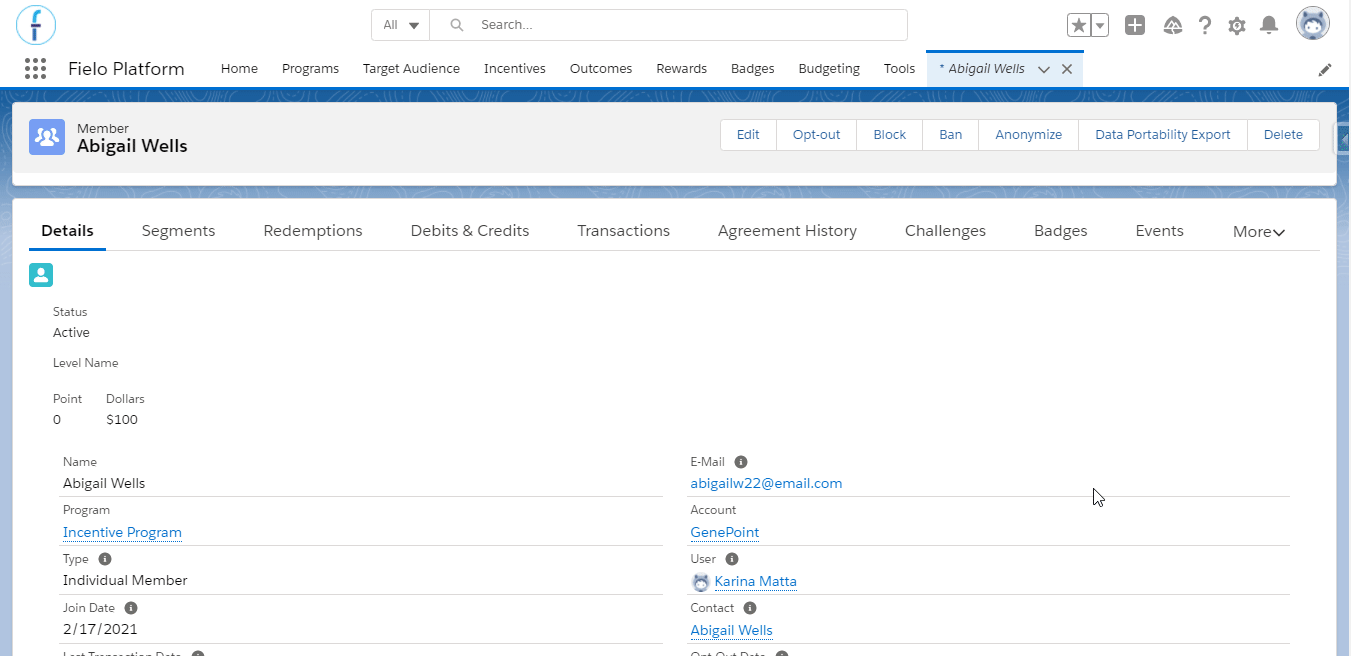Image resolution: width=1351 pixels, height=656 pixels.
Task: Click the Global Actions plus icon
Action: 1134,25
